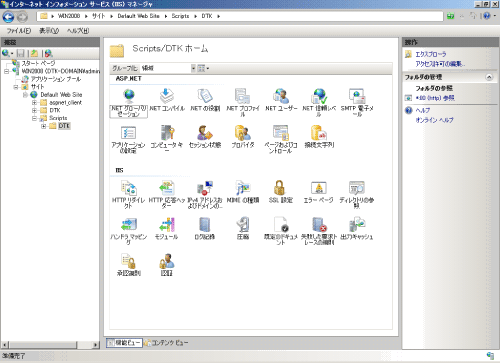Screen dimensions: 500x363
Task: Click the connections pane horizontal scrollbar
Action: point(50,345)
